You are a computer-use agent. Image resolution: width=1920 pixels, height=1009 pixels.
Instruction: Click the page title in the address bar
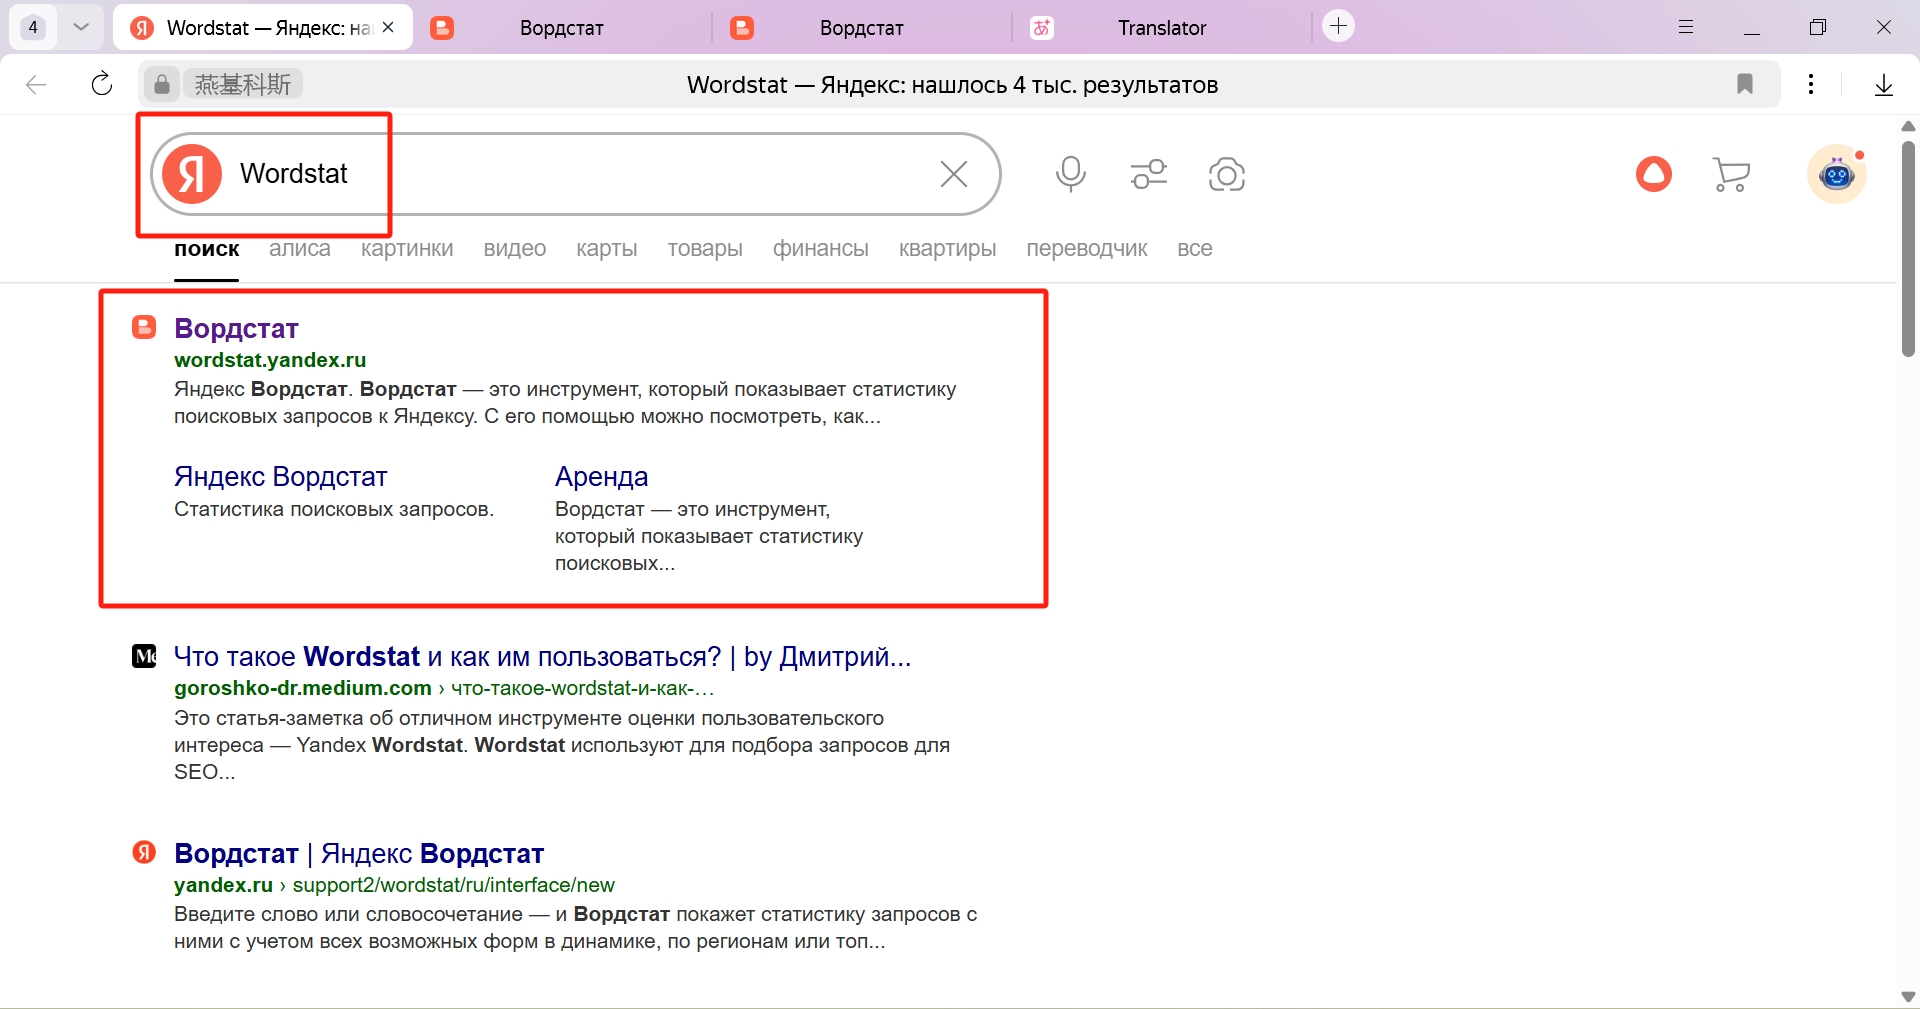[952, 85]
